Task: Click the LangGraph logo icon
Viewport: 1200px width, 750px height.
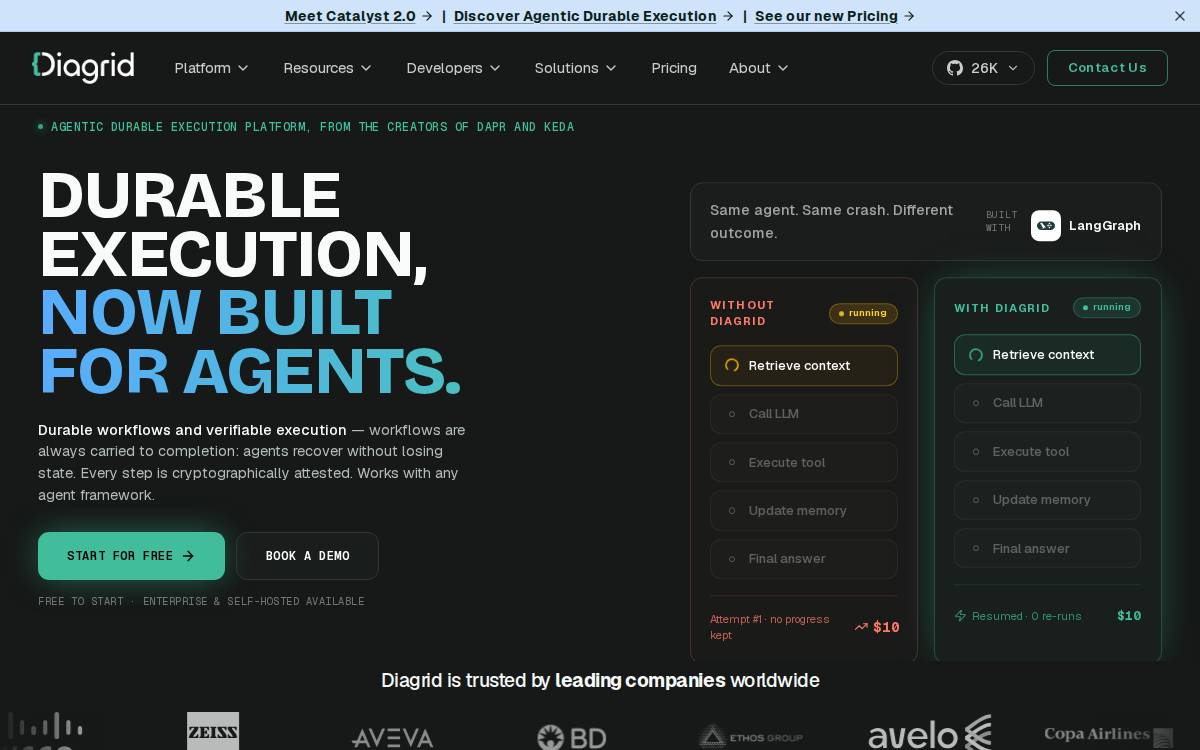Action: [1046, 226]
